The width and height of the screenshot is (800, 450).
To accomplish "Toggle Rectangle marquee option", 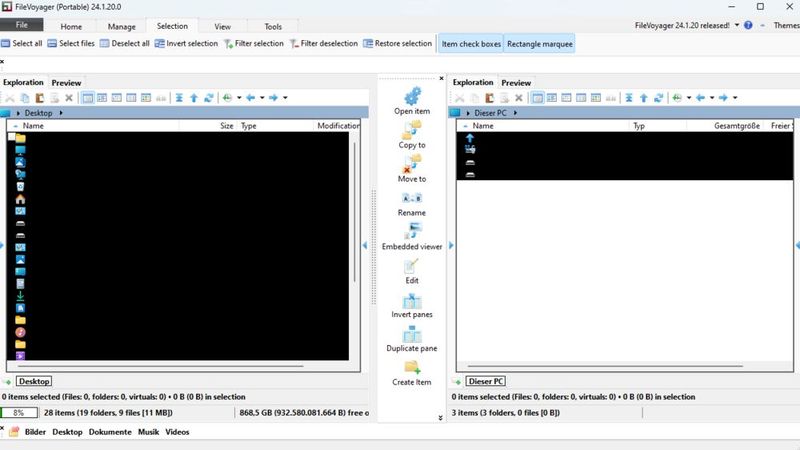I will [540, 44].
